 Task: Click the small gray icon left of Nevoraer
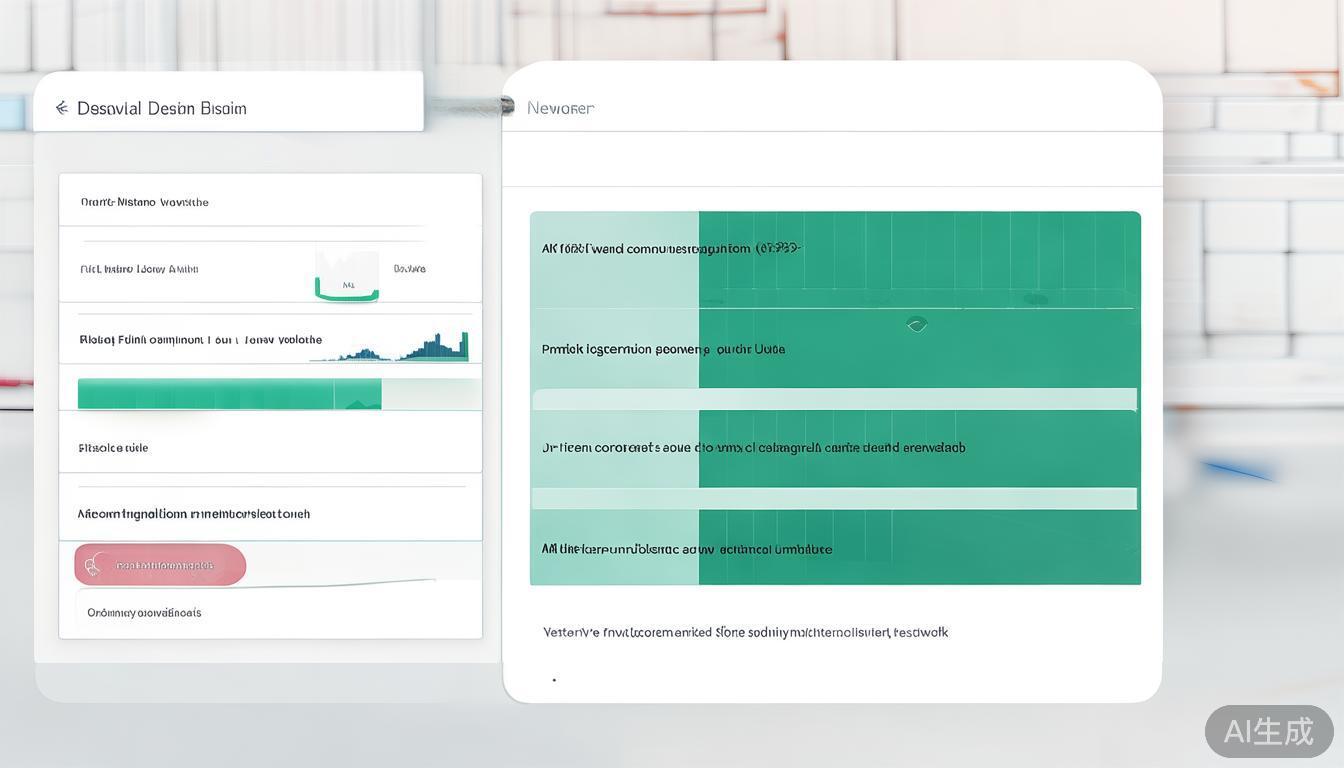click(x=507, y=106)
